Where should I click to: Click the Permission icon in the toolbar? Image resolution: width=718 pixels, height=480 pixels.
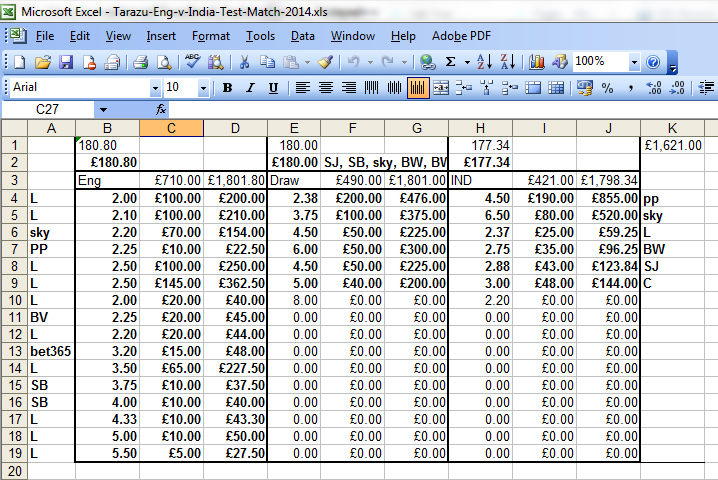(x=89, y=62)
